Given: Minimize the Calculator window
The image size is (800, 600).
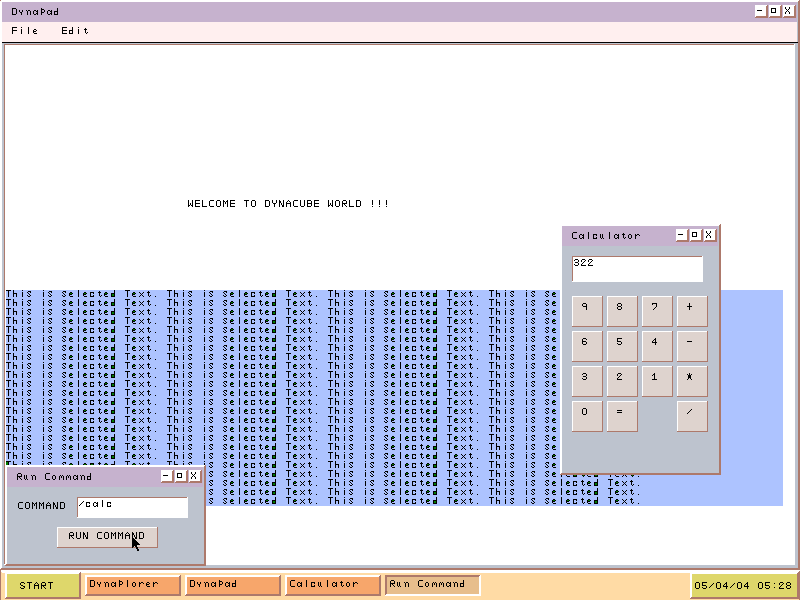Looking at the screenshot, I should pyautogui.click(x=681, y=235).
